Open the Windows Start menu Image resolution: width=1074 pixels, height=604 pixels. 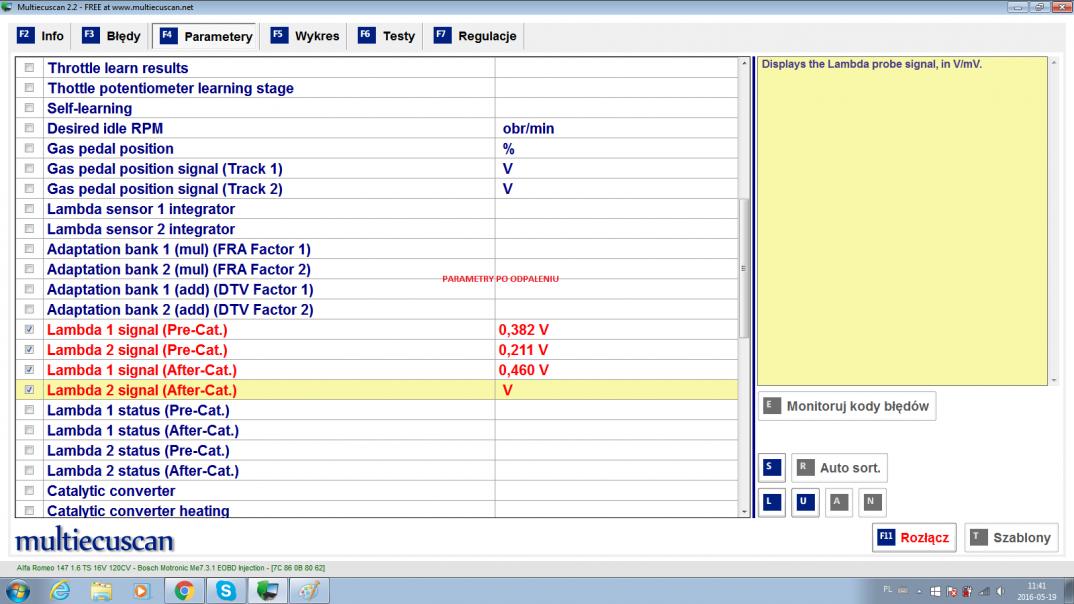17,590
